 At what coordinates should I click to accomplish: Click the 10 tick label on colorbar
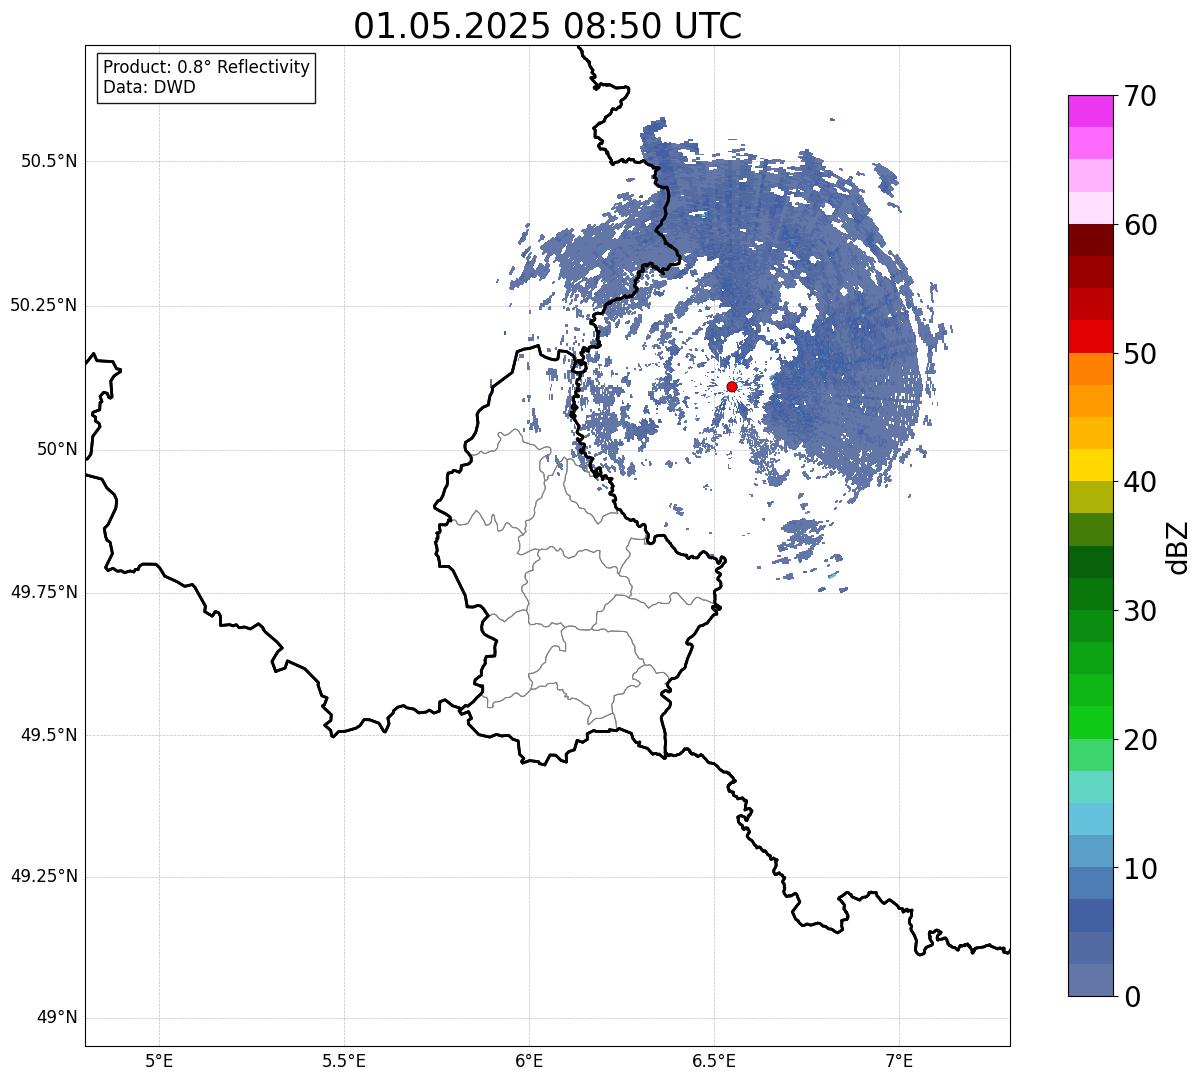click(x=1140, y=868)
